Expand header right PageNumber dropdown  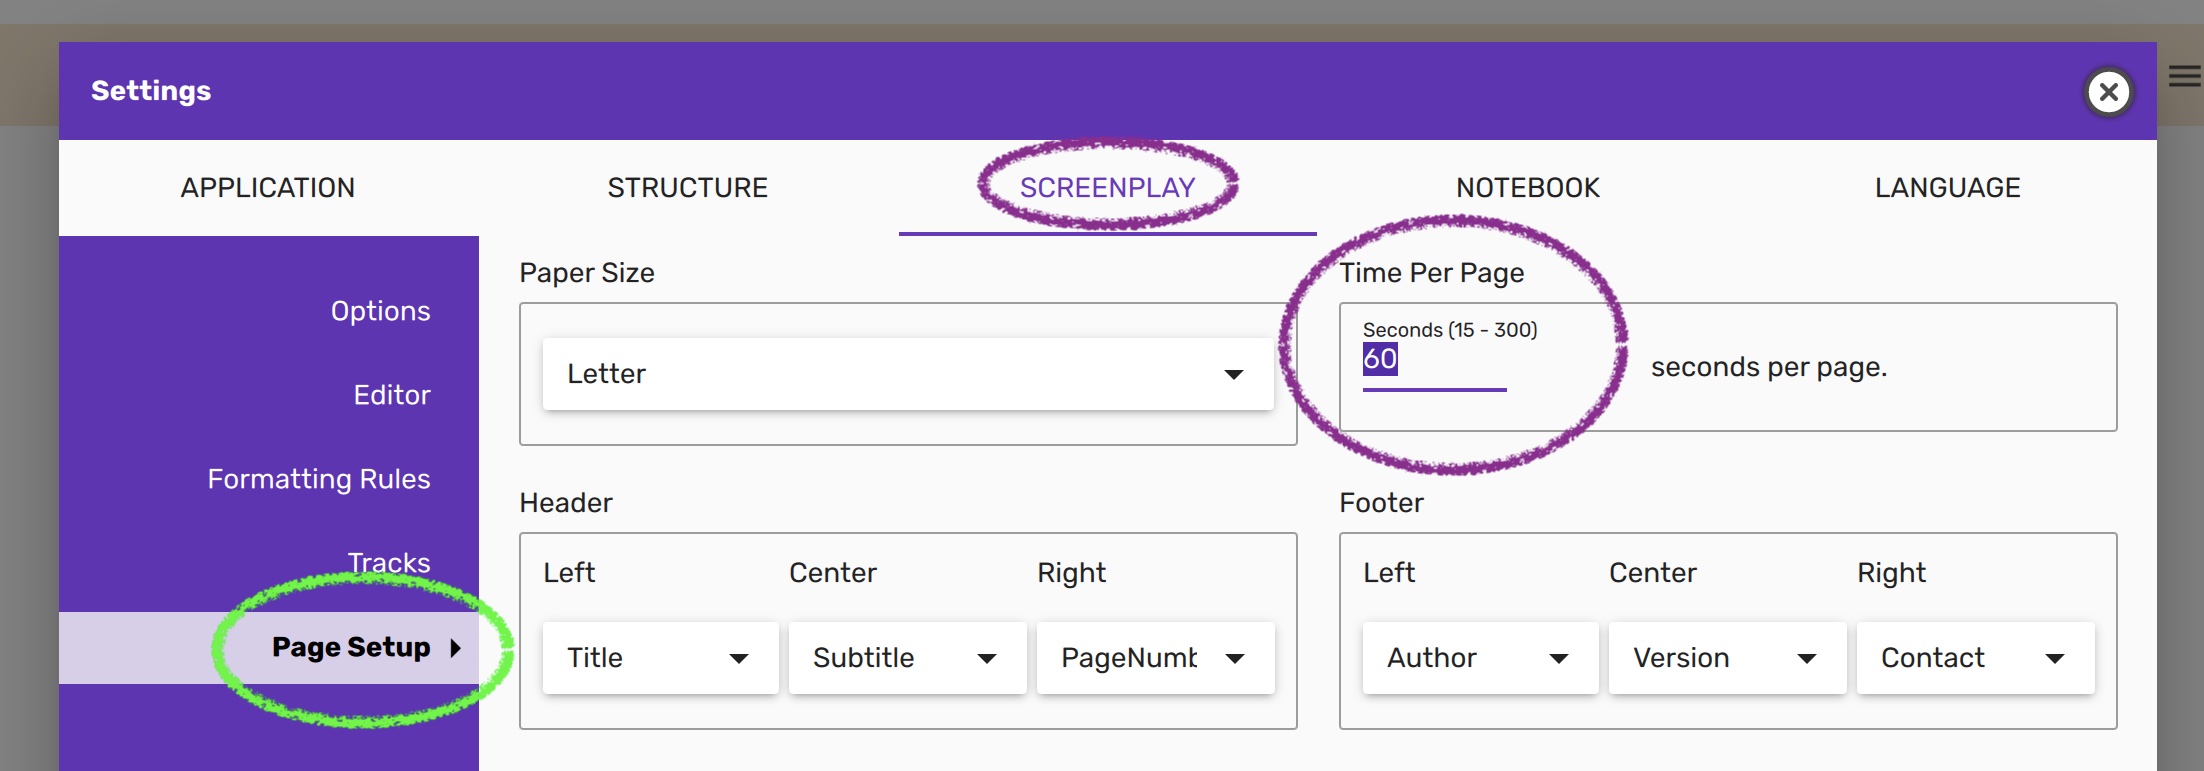[x=1155, y=658]
